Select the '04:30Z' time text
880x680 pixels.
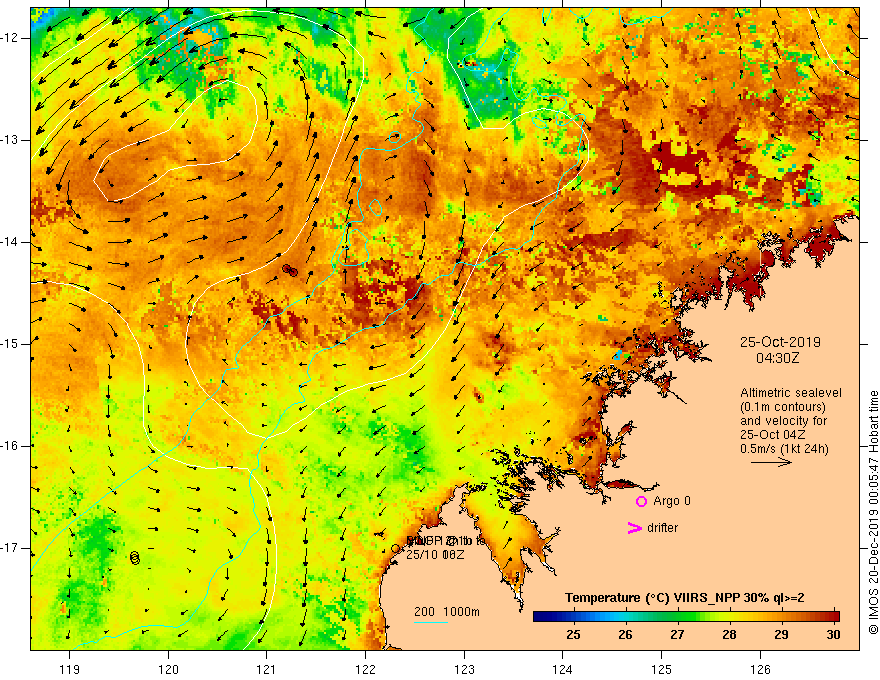(777, 357)
